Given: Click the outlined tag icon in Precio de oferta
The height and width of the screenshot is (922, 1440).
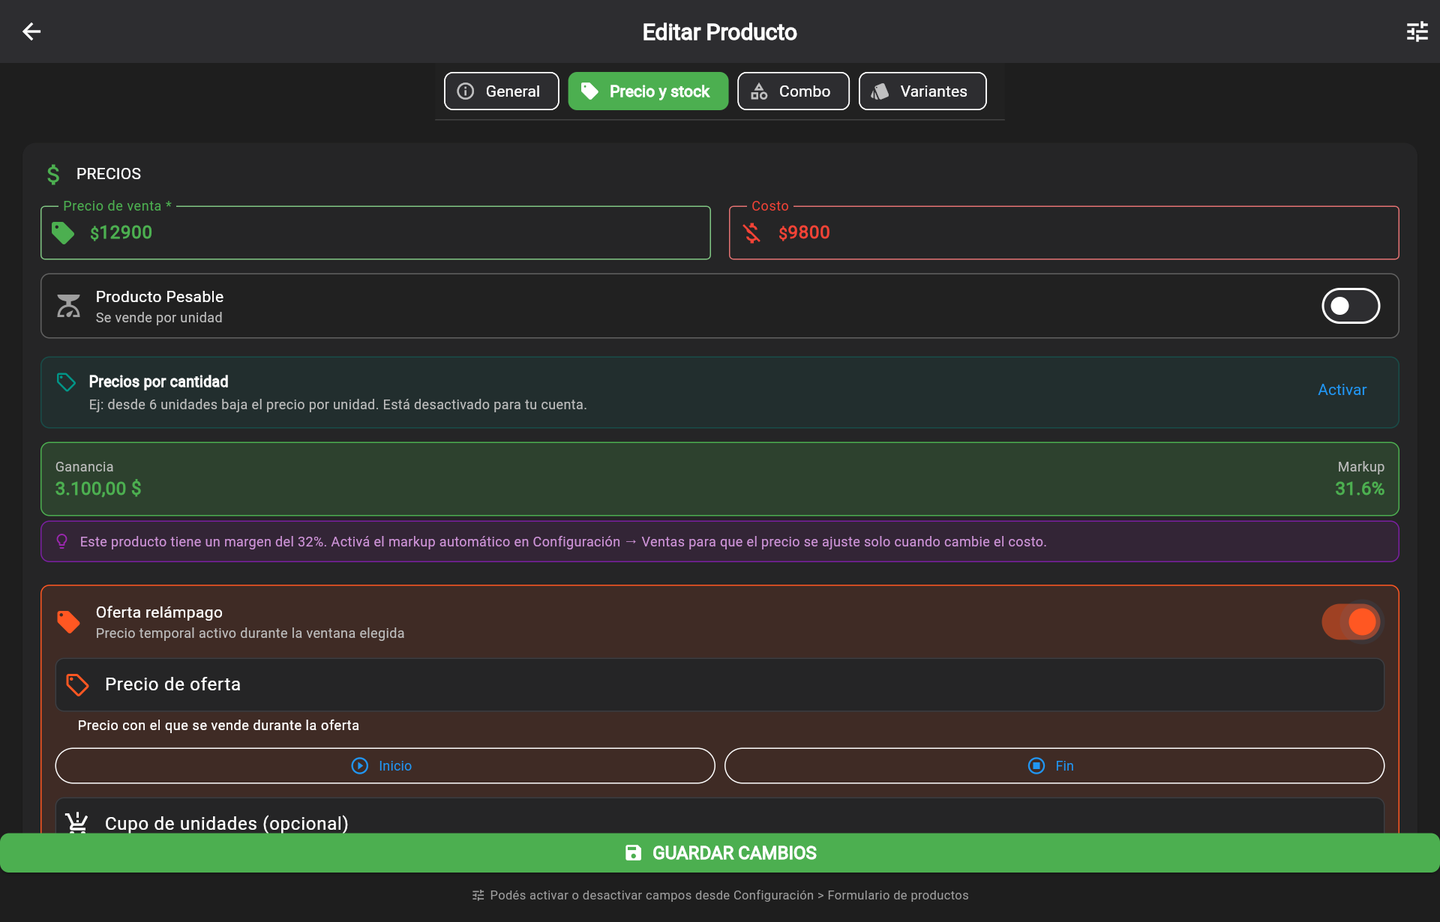Looking at the screenshot, I should tap(77, 685).
